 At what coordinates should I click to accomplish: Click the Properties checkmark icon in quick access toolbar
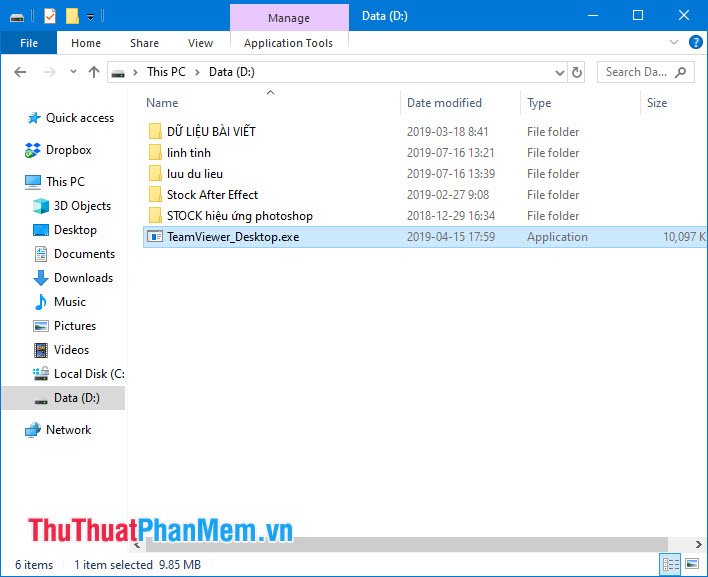(x=50, y=17)
